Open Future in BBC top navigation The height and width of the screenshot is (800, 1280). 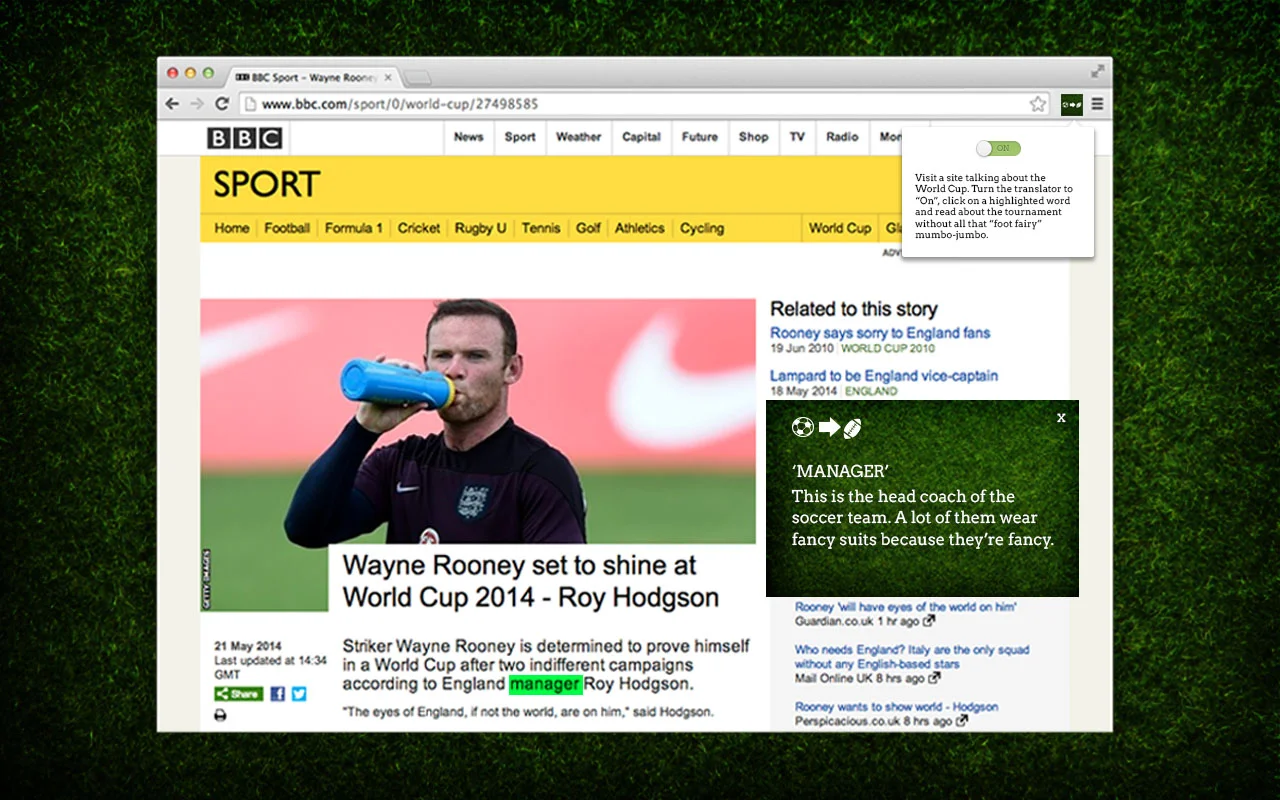point(700,137)
